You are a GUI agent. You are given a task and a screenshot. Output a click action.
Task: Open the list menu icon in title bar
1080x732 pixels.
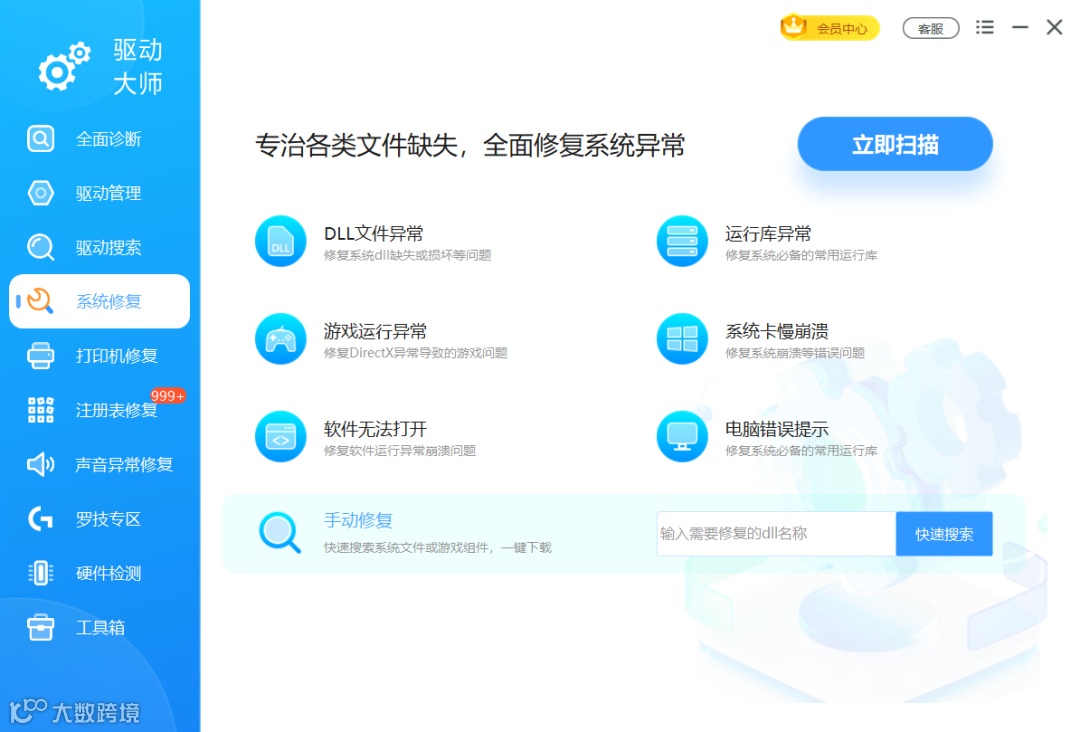point(985,27)
